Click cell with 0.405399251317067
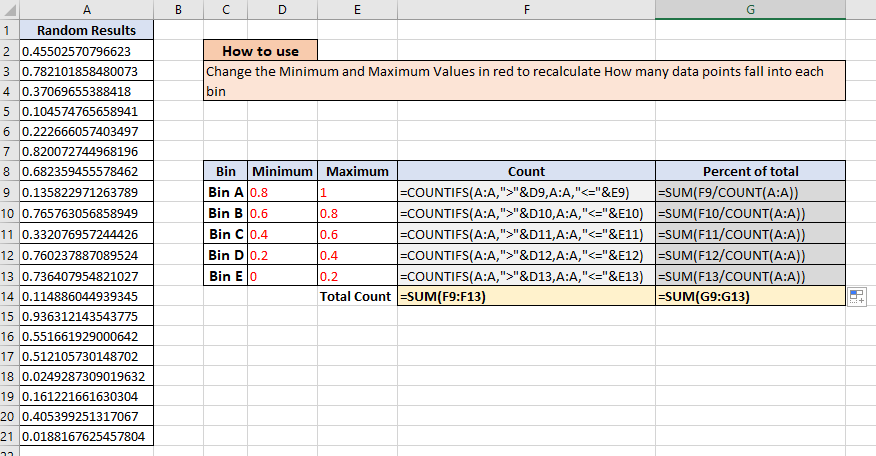Screen dimensions: 876x456 coord(87,416)
